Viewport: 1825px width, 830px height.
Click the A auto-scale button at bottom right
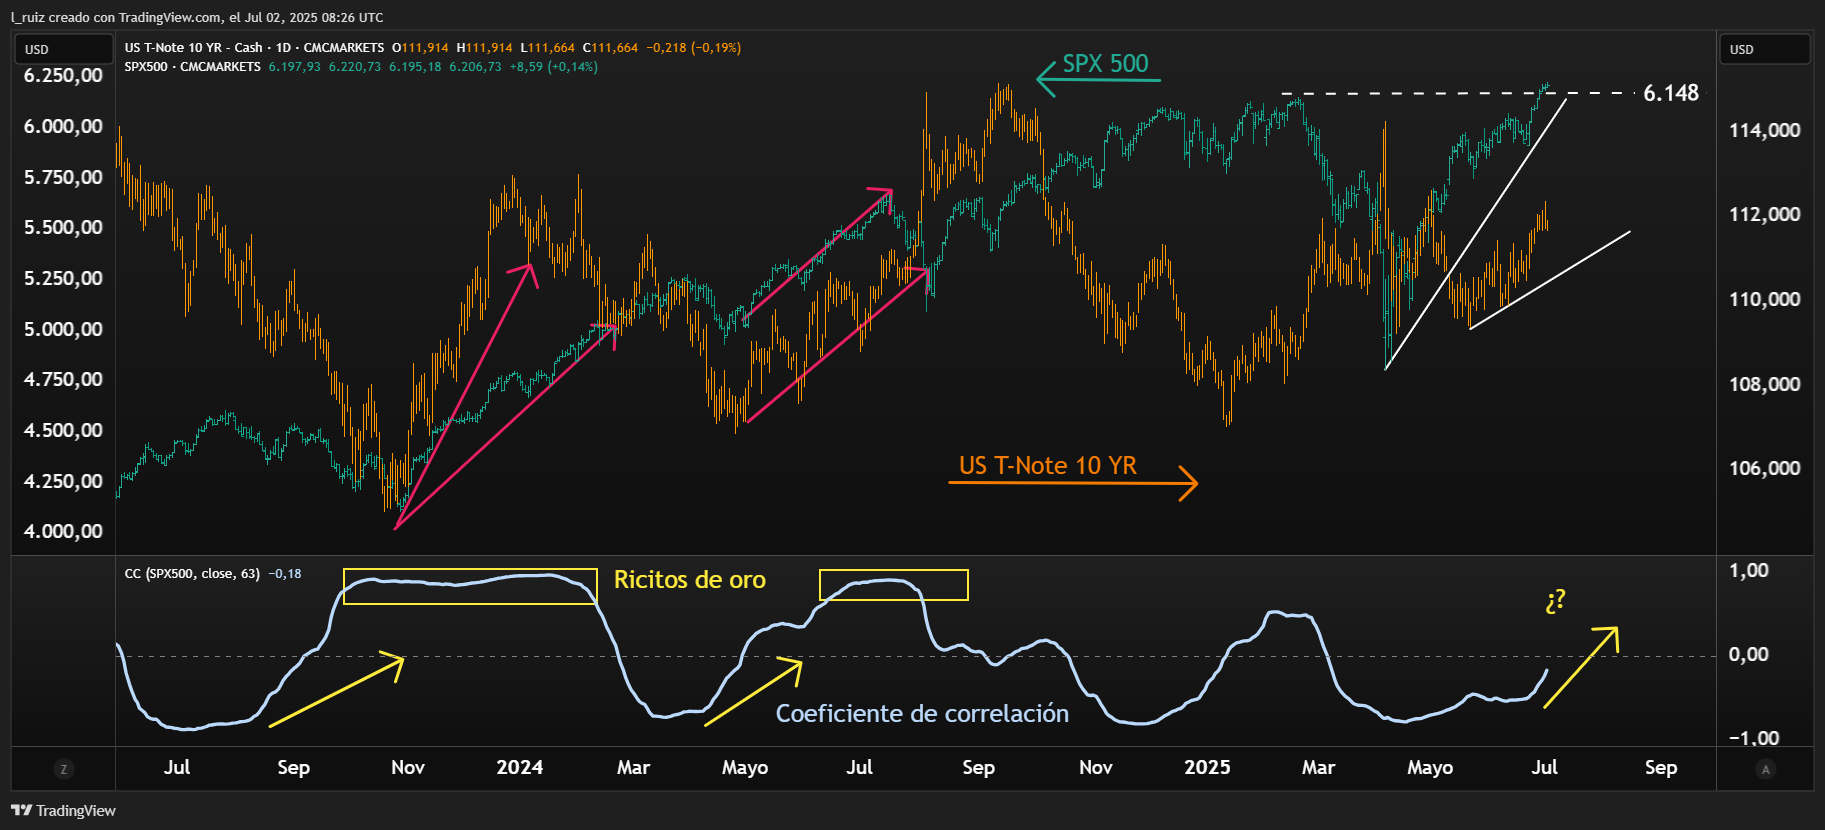click(x=1765, y=769)
